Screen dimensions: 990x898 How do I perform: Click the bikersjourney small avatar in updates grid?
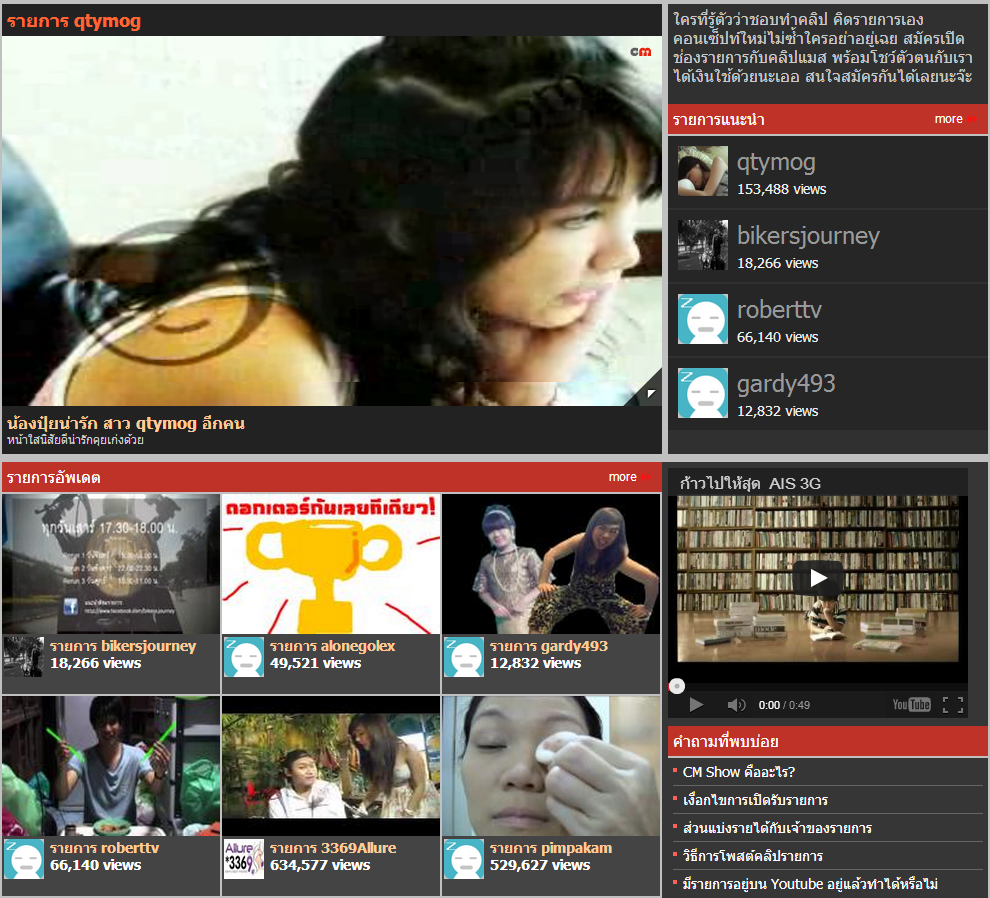tap(23, 657)
